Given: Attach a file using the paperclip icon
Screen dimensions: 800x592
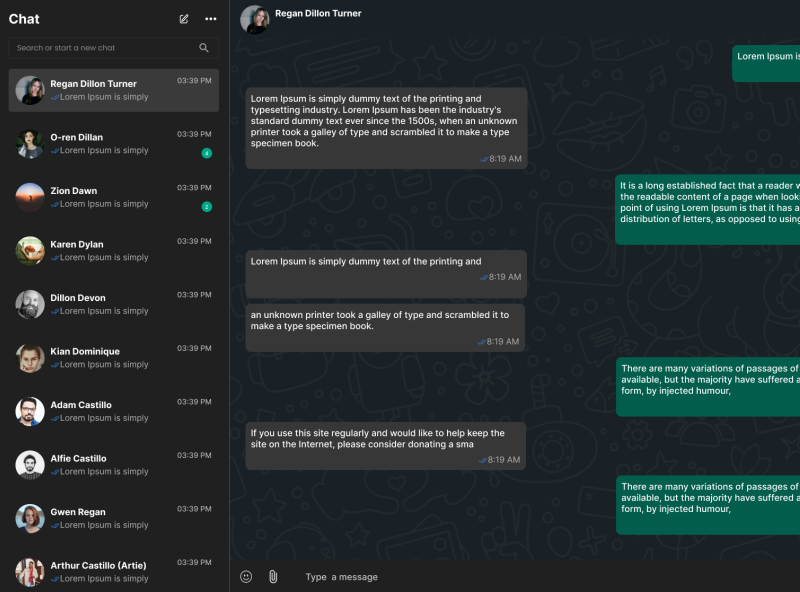Looking at the screenshot, I should [x=271, y=576].
